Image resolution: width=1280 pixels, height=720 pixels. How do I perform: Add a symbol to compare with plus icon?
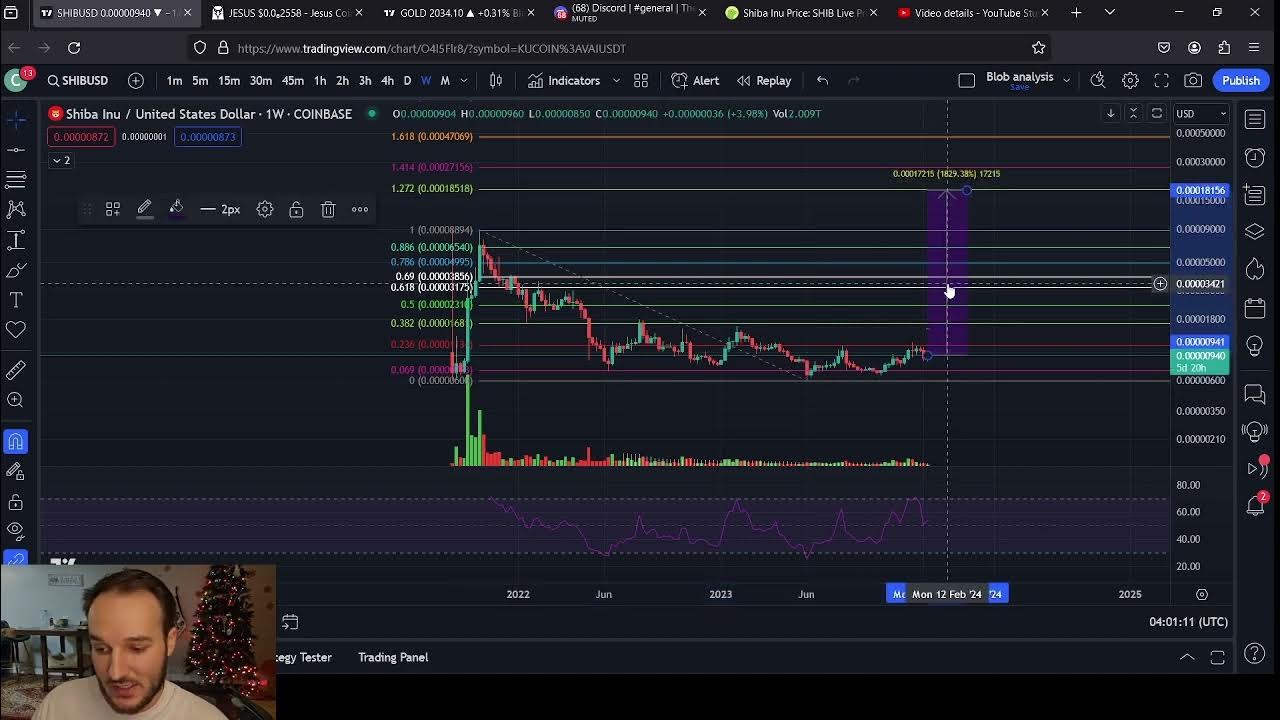coord(136,80)
